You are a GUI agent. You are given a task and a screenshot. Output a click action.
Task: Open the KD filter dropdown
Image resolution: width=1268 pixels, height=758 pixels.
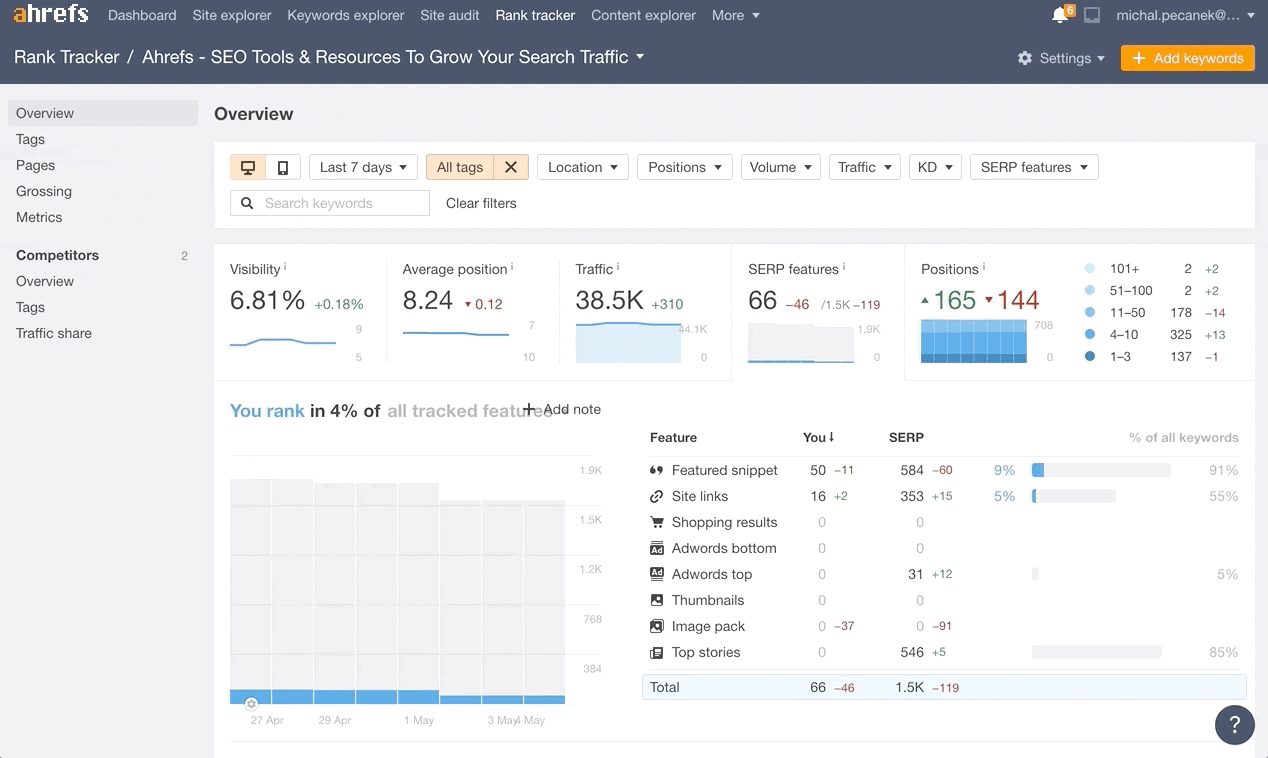(935, 167)
